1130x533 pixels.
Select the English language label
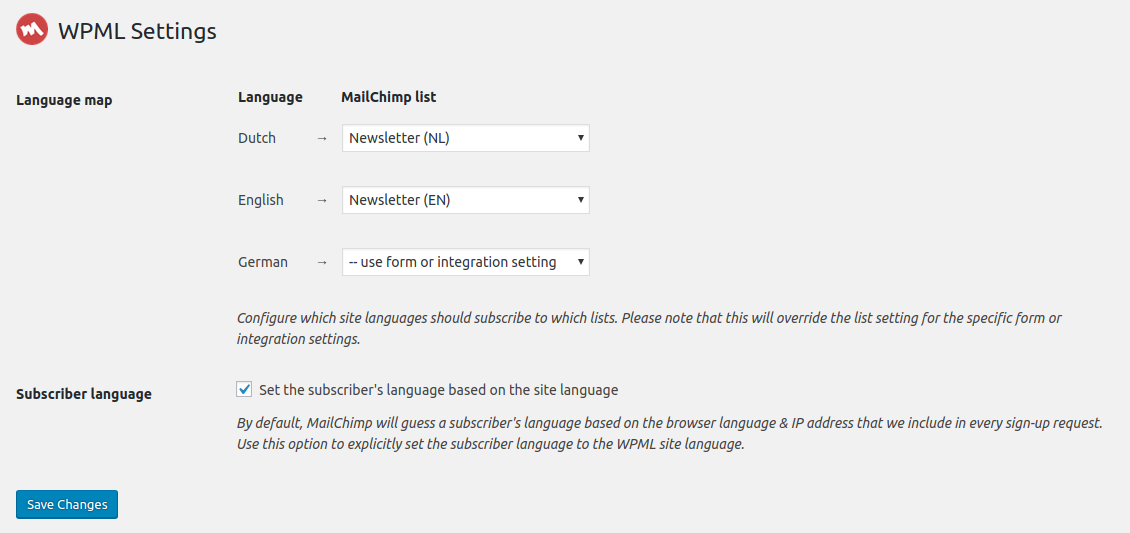pyautogui.click(x=261, y=200)
